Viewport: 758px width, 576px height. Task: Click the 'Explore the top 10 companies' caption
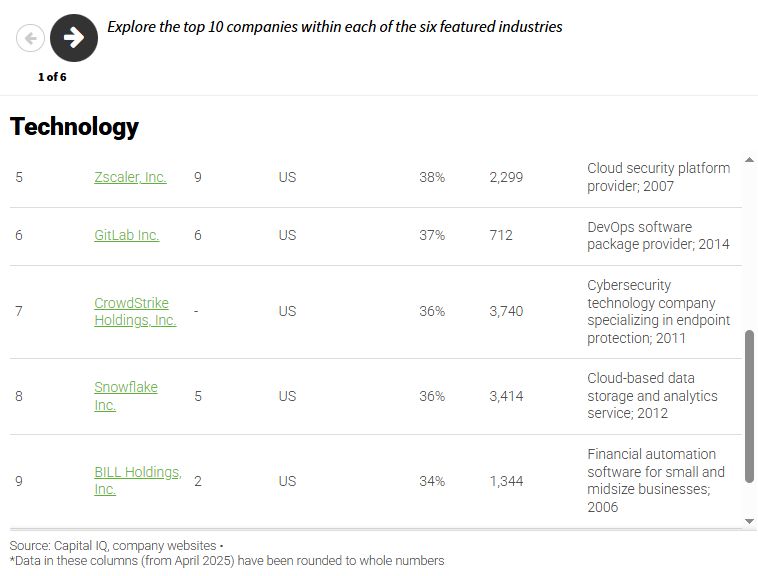(x=335, y=27)
